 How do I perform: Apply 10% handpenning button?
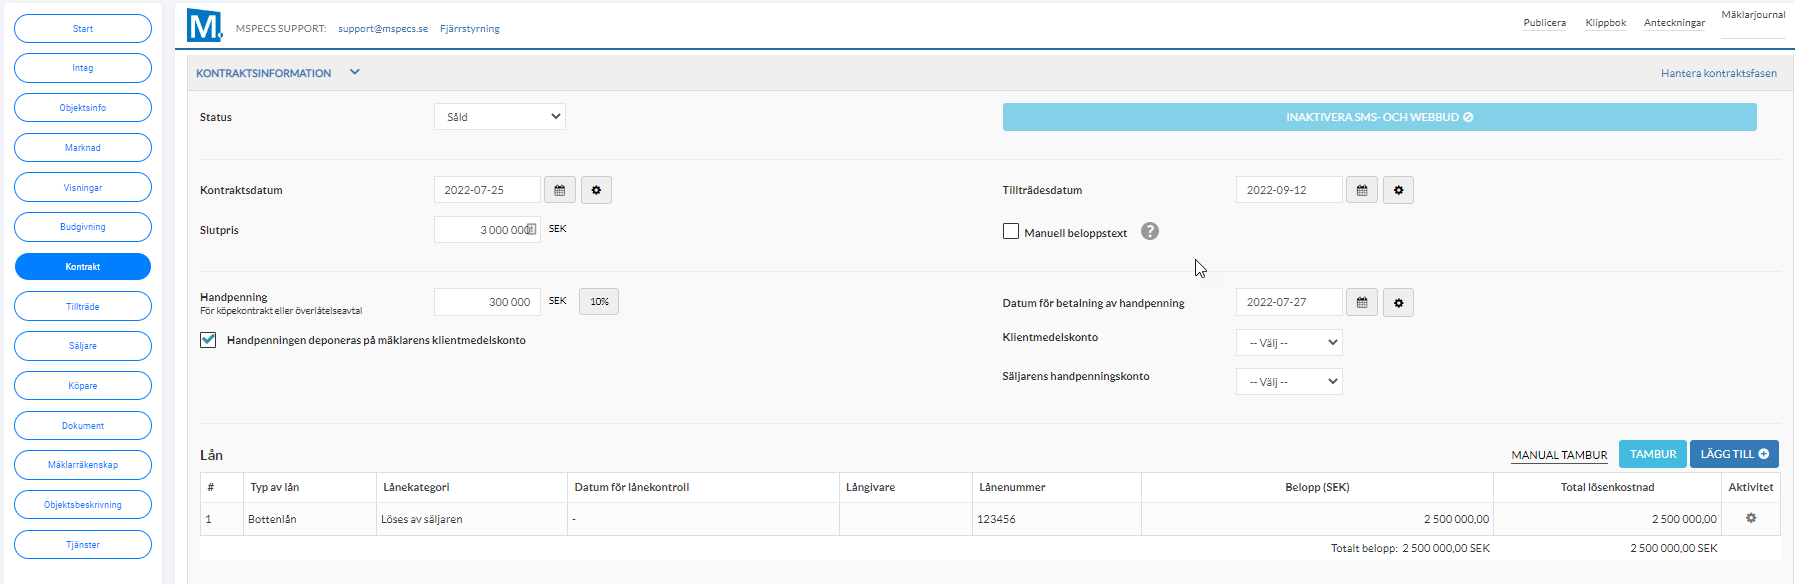click(x=599, y=302)
